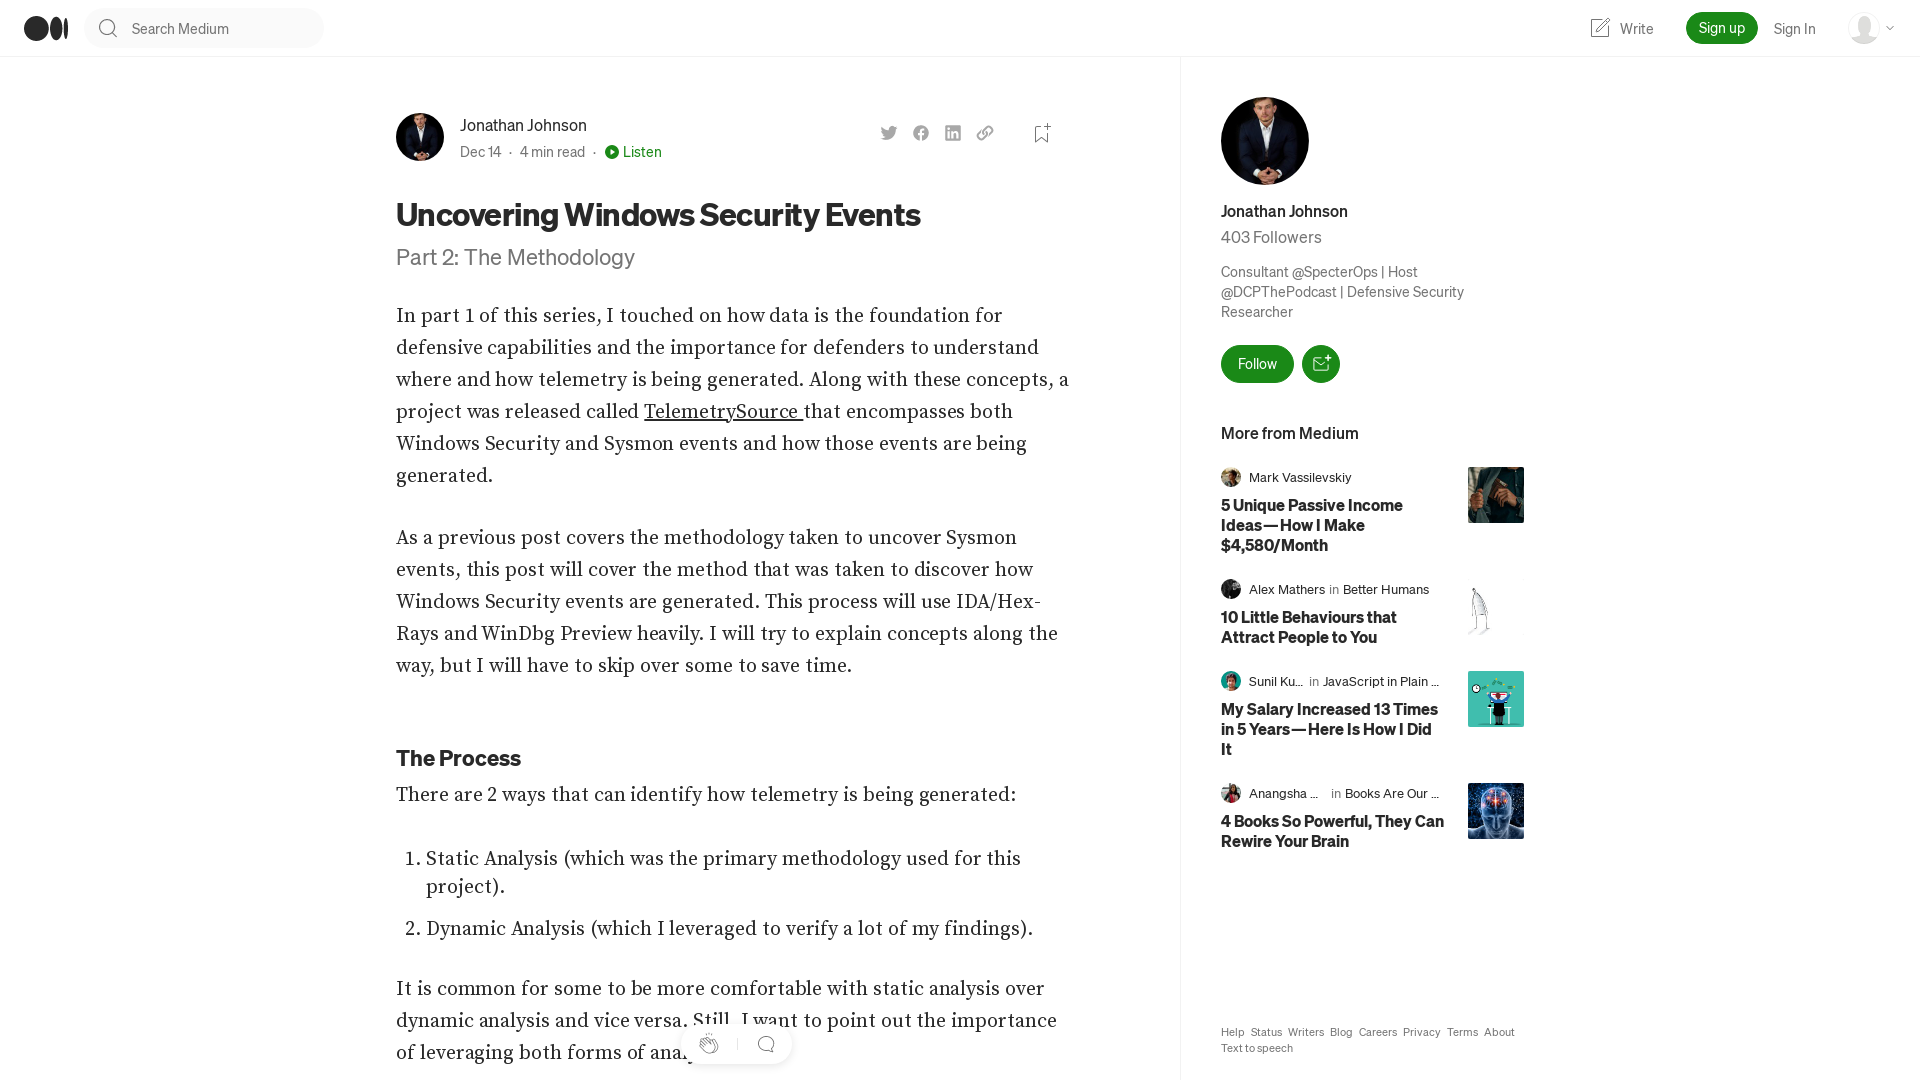Click the comment/response icon
Viewport: 1920px width, 1080px height.
point(764,1043)
